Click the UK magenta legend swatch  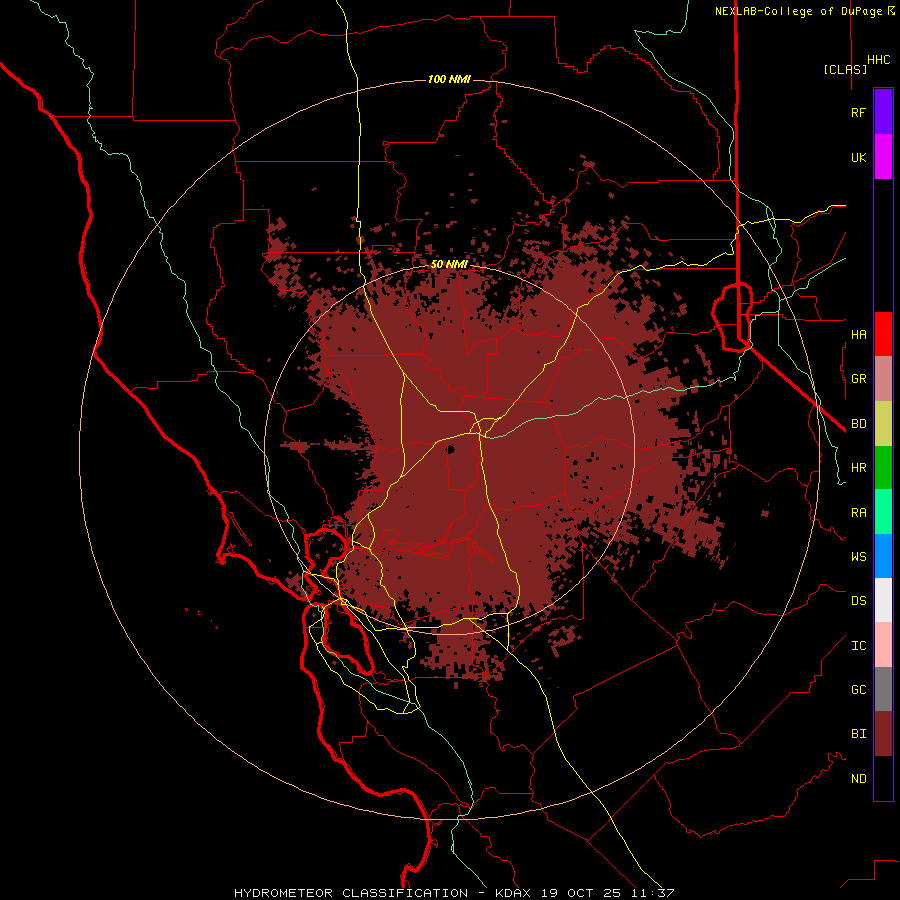[883, 157]
